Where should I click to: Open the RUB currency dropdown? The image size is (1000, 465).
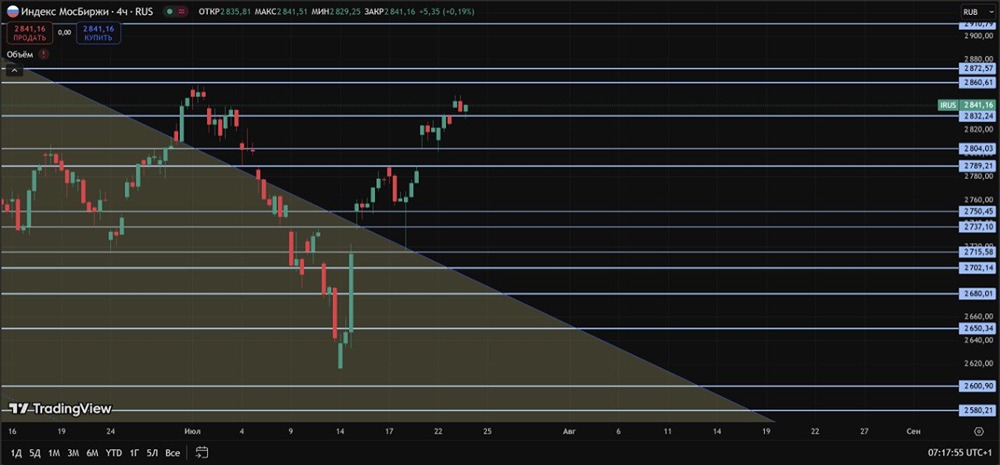(976, 11)
